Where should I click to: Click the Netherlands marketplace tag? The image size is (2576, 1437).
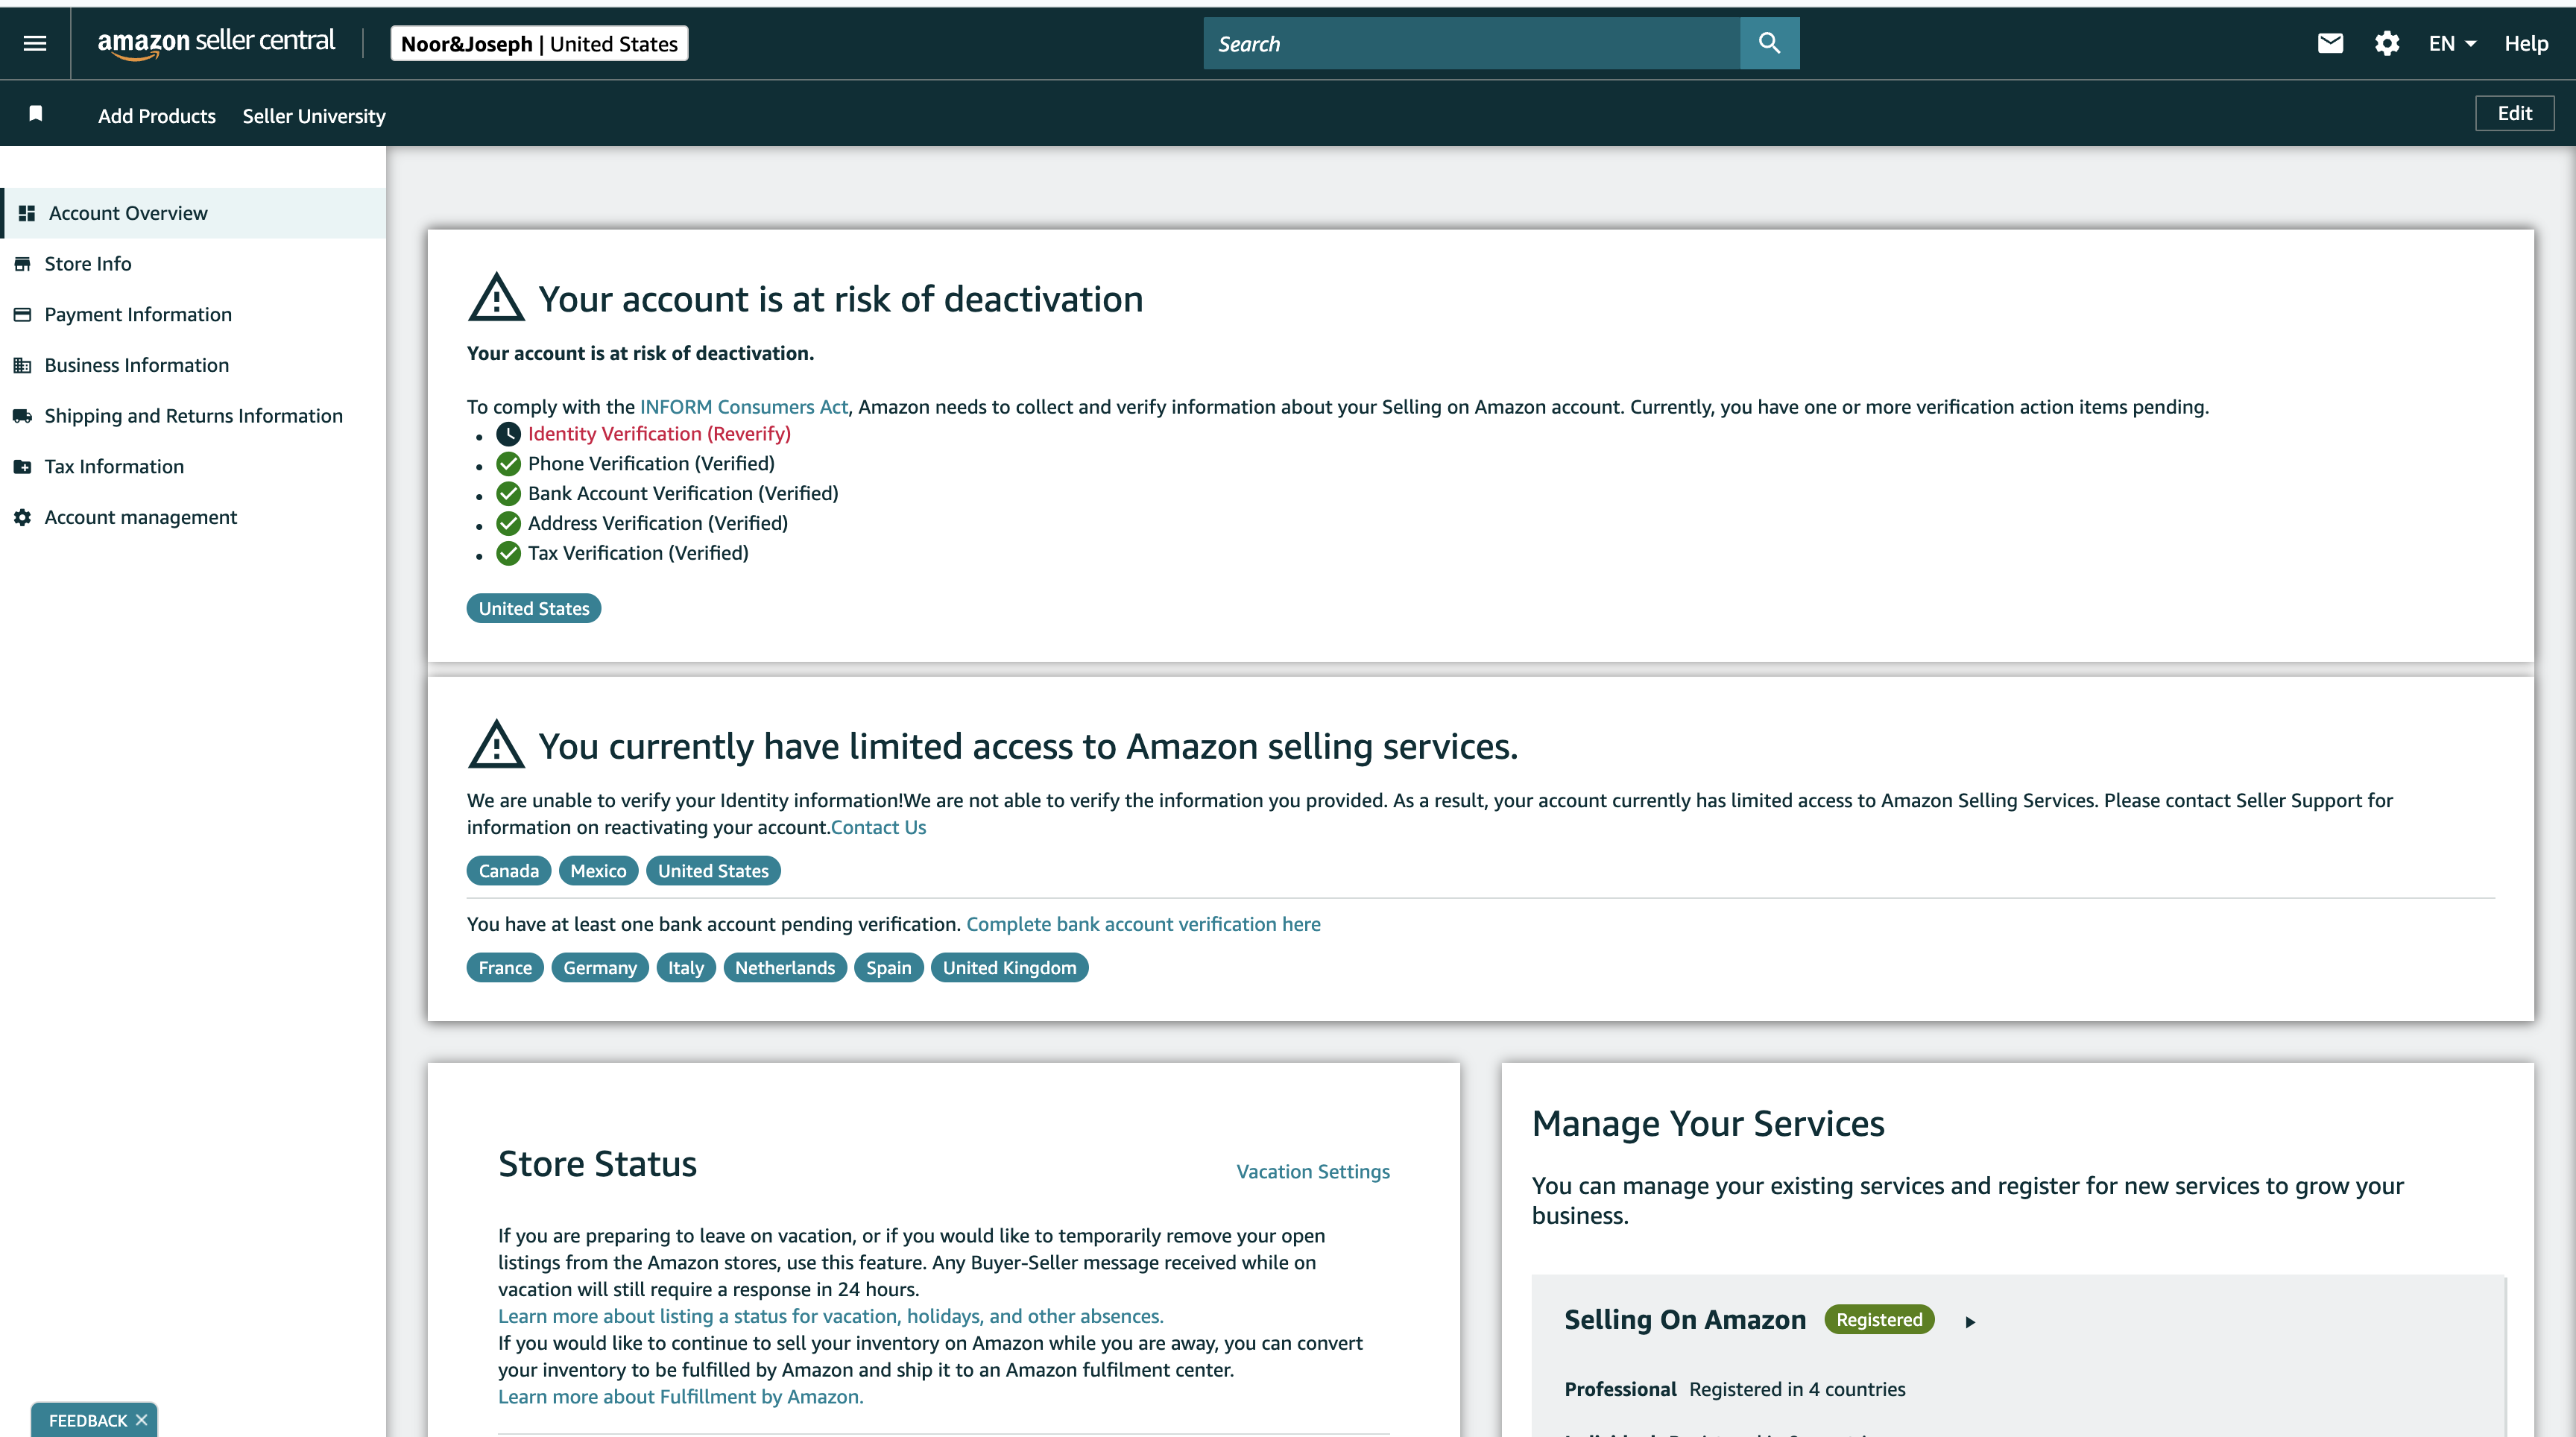[785, 968]
